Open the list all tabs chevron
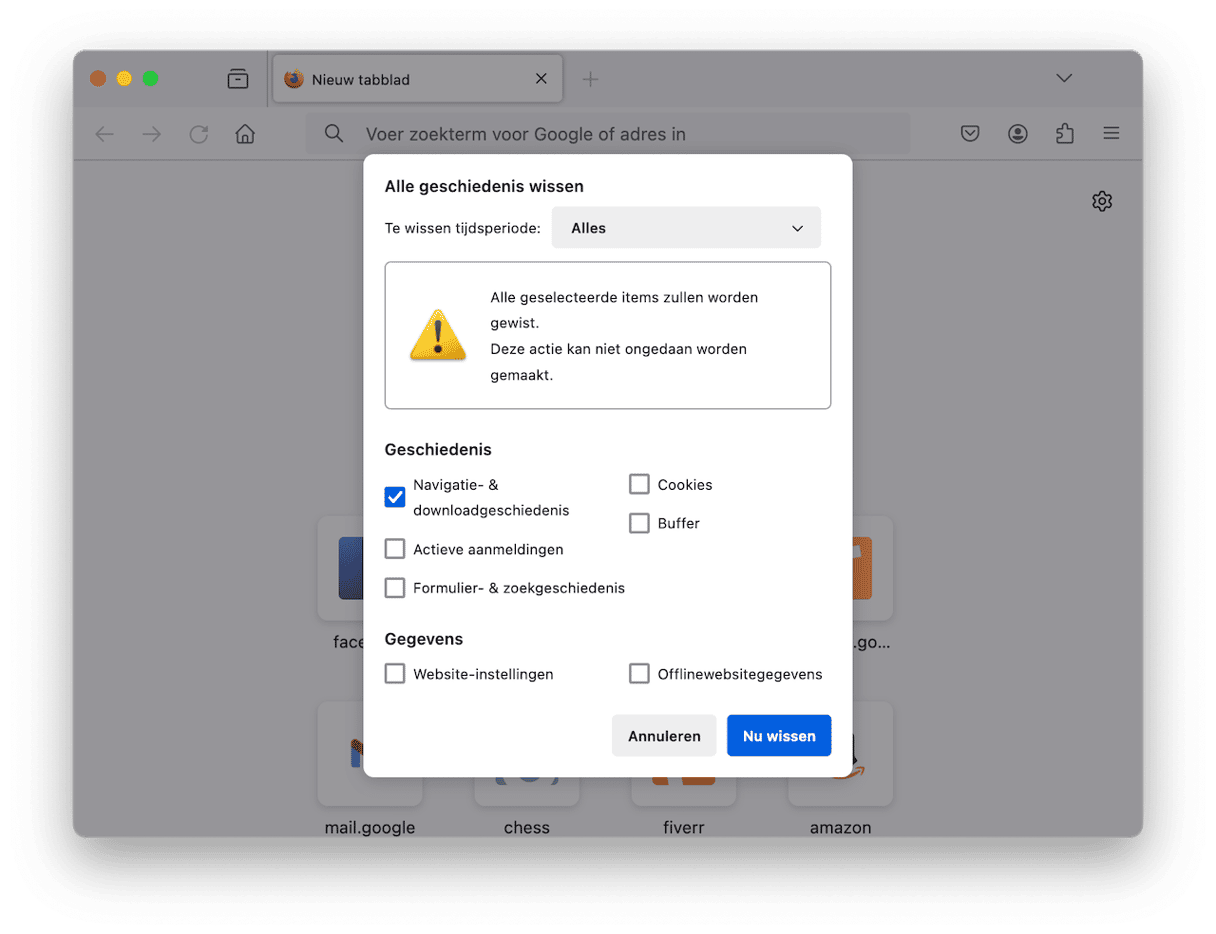 (x=1064, y=79)
